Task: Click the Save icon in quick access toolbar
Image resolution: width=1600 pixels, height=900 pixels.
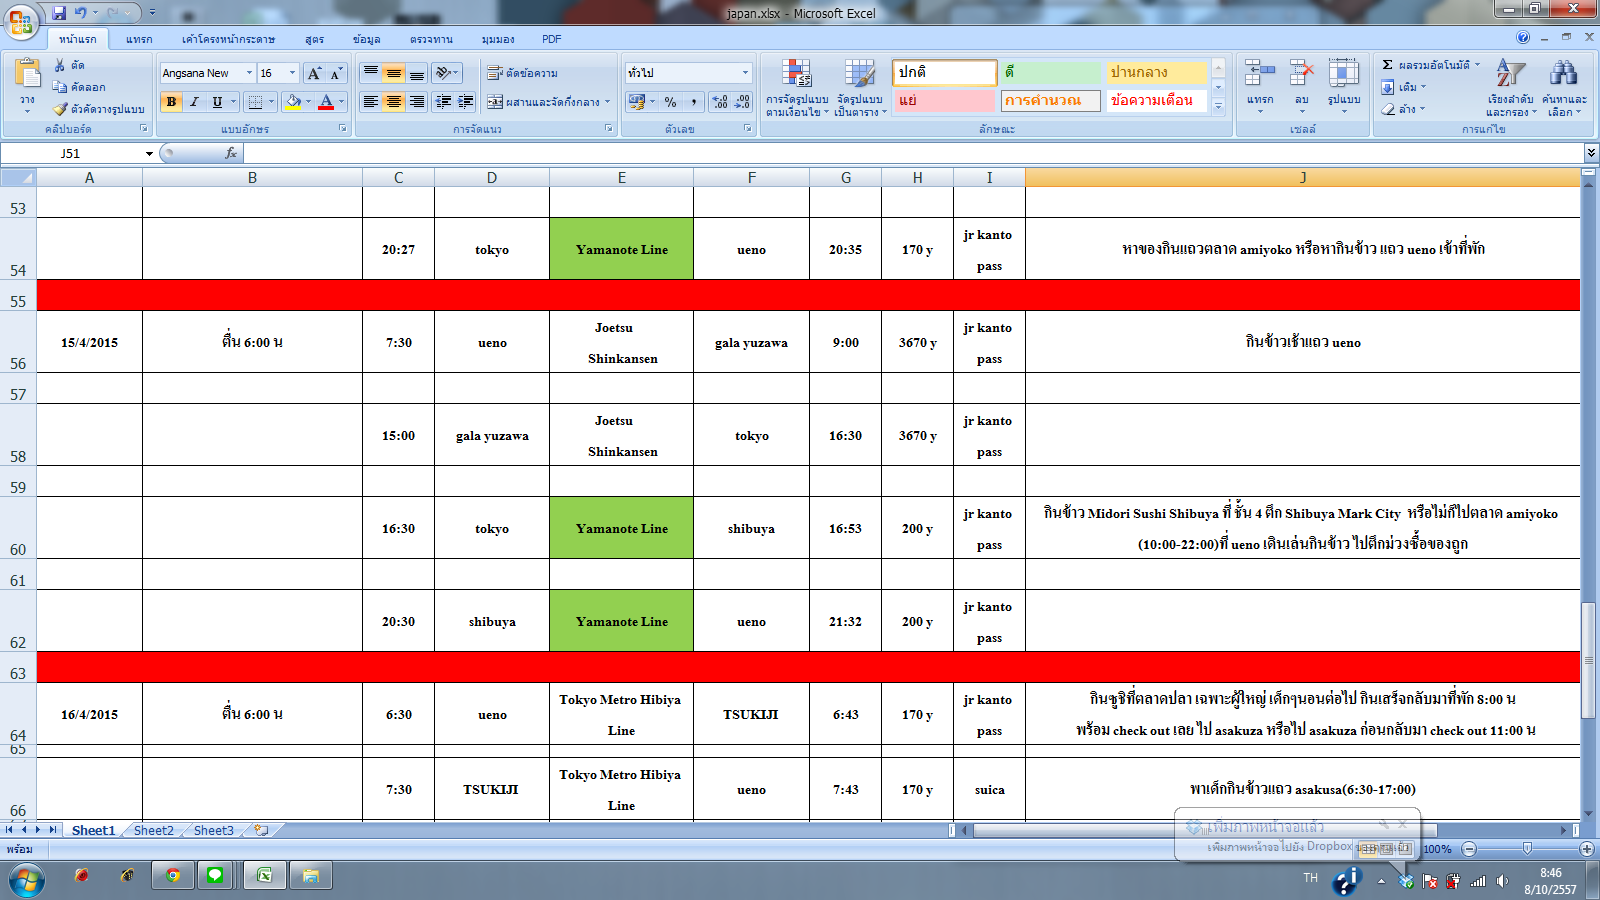Action: click(59, 13)
